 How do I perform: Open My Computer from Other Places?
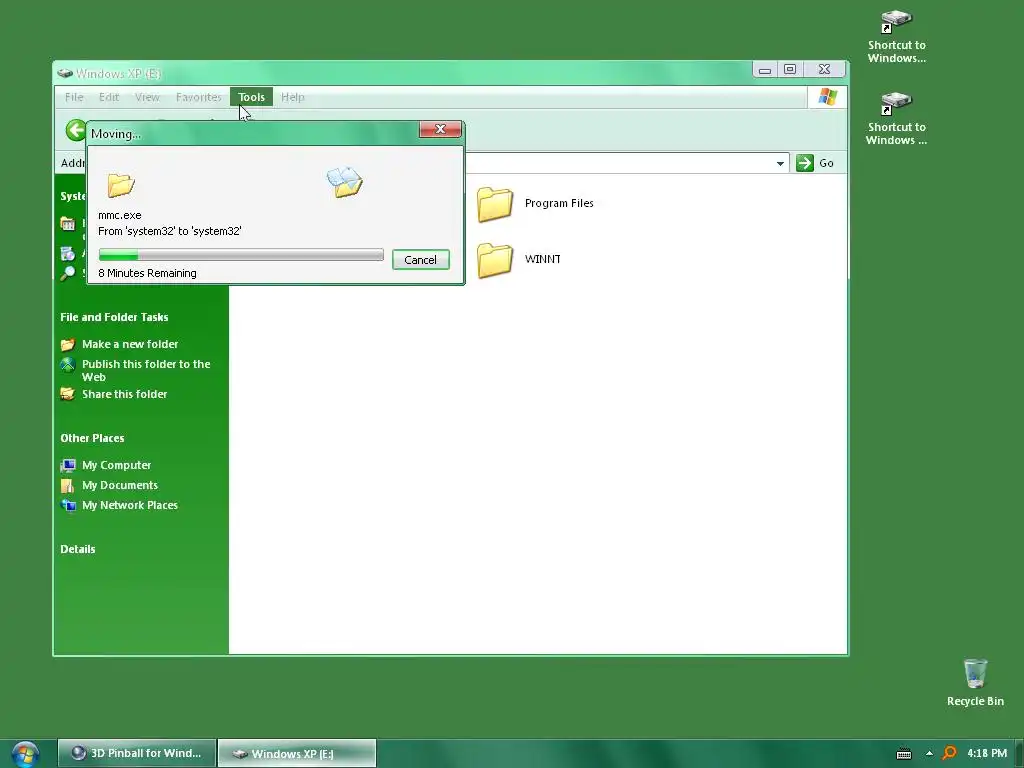click(116, 465)
